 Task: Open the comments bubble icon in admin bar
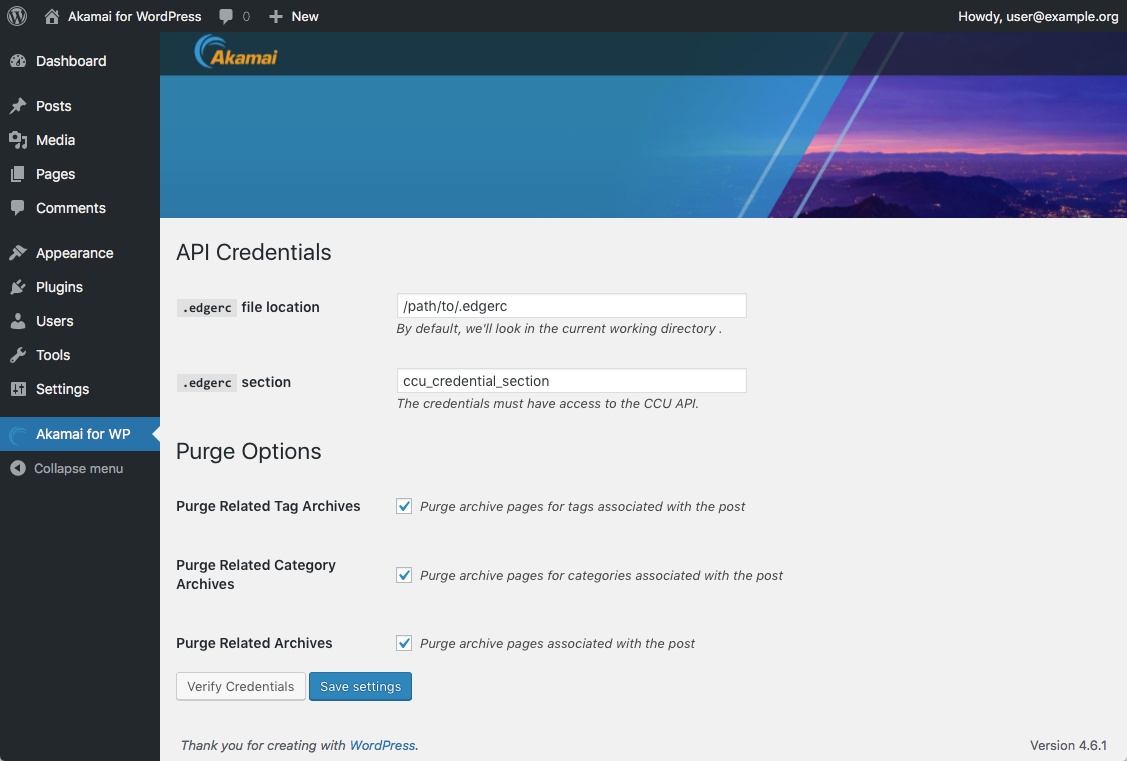pyautogui.click(x=226, y=16)
